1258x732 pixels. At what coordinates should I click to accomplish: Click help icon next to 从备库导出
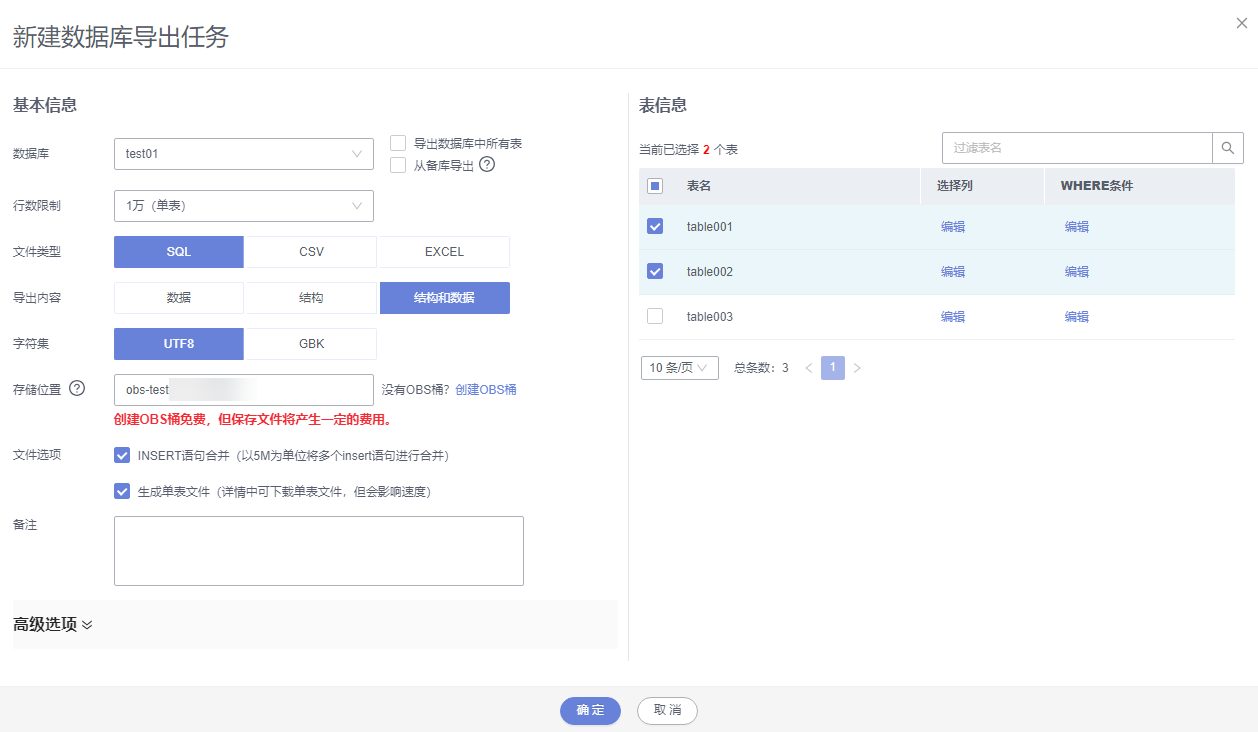pos(487,165)
